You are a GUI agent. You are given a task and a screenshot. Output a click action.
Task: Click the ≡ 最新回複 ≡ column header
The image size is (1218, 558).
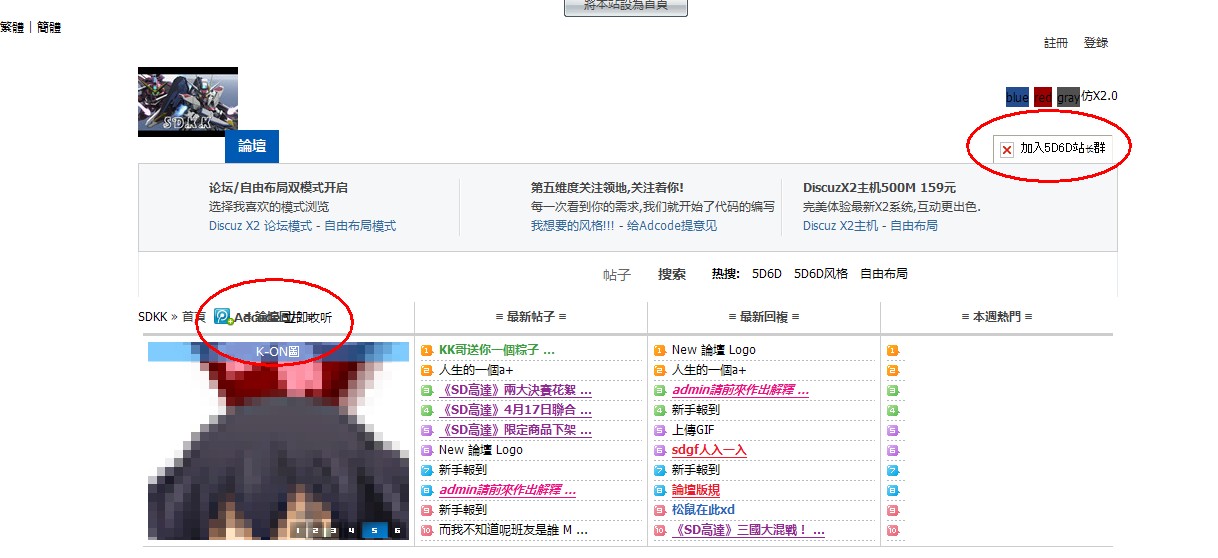coord(764,317)
